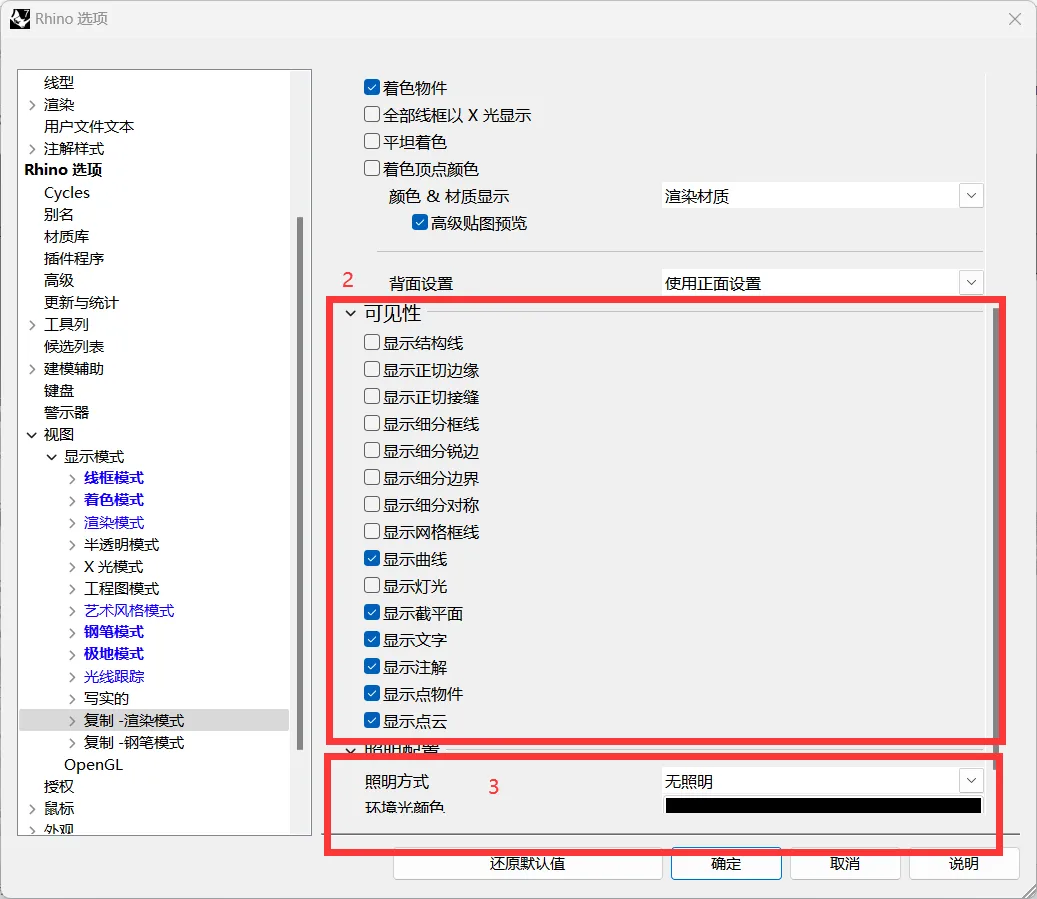Turn on 显示灯光 checkbox

372,585
